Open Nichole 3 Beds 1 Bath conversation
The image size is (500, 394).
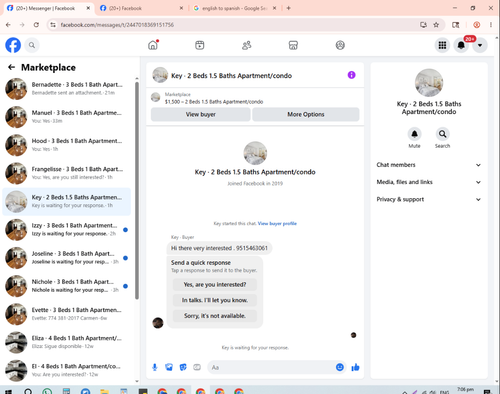point(67,286)
